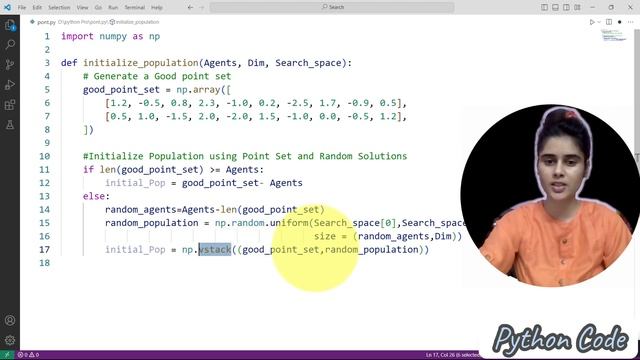The width and height of the screenshot is (640, 360).
Task: Run the Python file with play icon
Action: click(x=592, y=22)
